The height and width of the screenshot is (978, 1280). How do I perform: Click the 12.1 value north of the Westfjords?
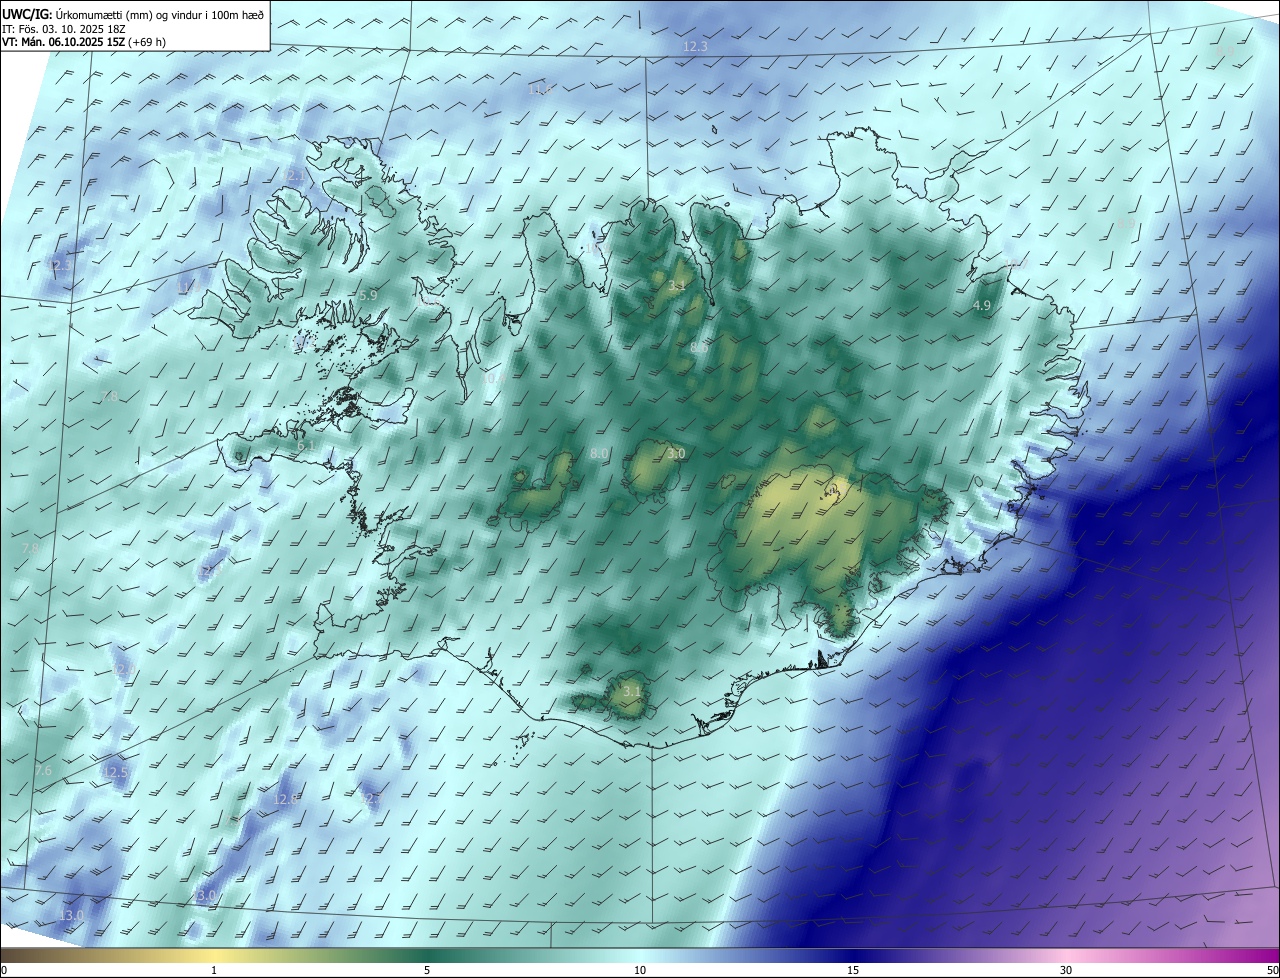295,176
